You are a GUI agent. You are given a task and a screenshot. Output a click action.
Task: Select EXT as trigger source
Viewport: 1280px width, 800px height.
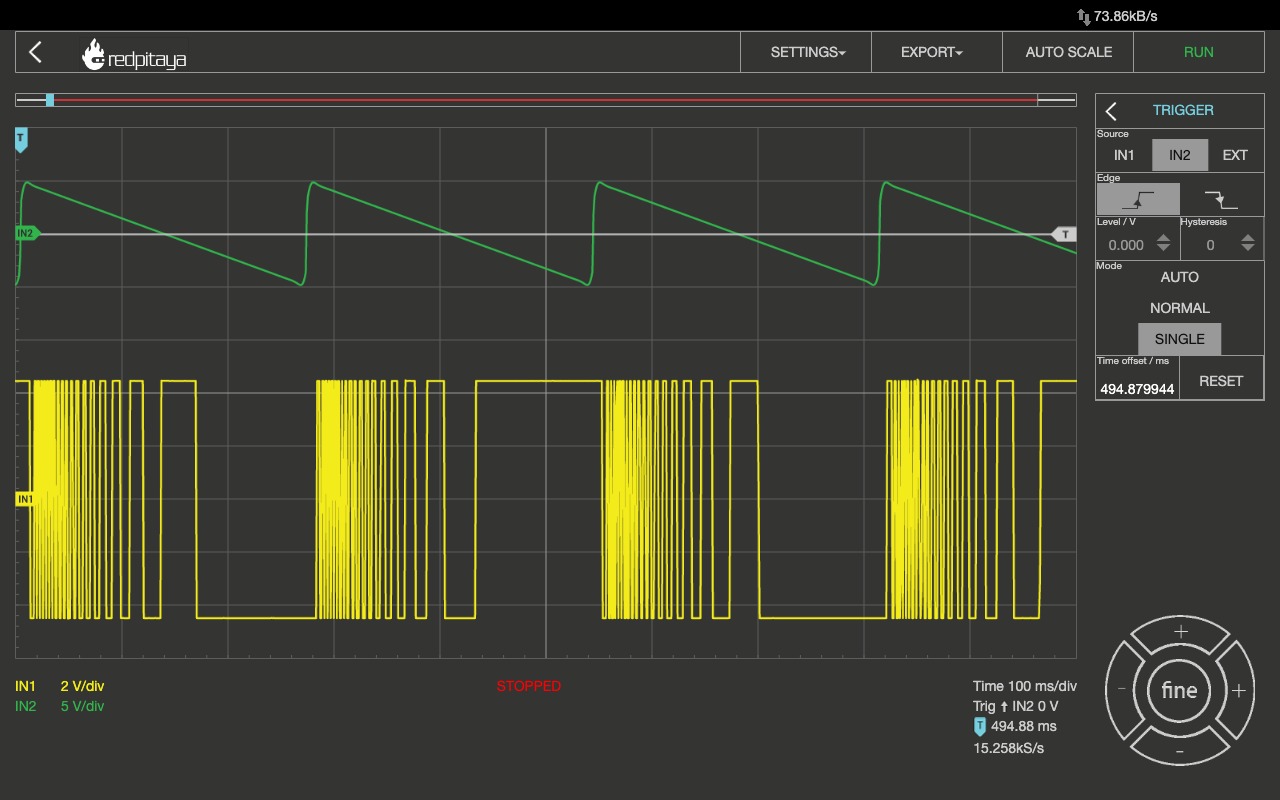coord(1235,155)
